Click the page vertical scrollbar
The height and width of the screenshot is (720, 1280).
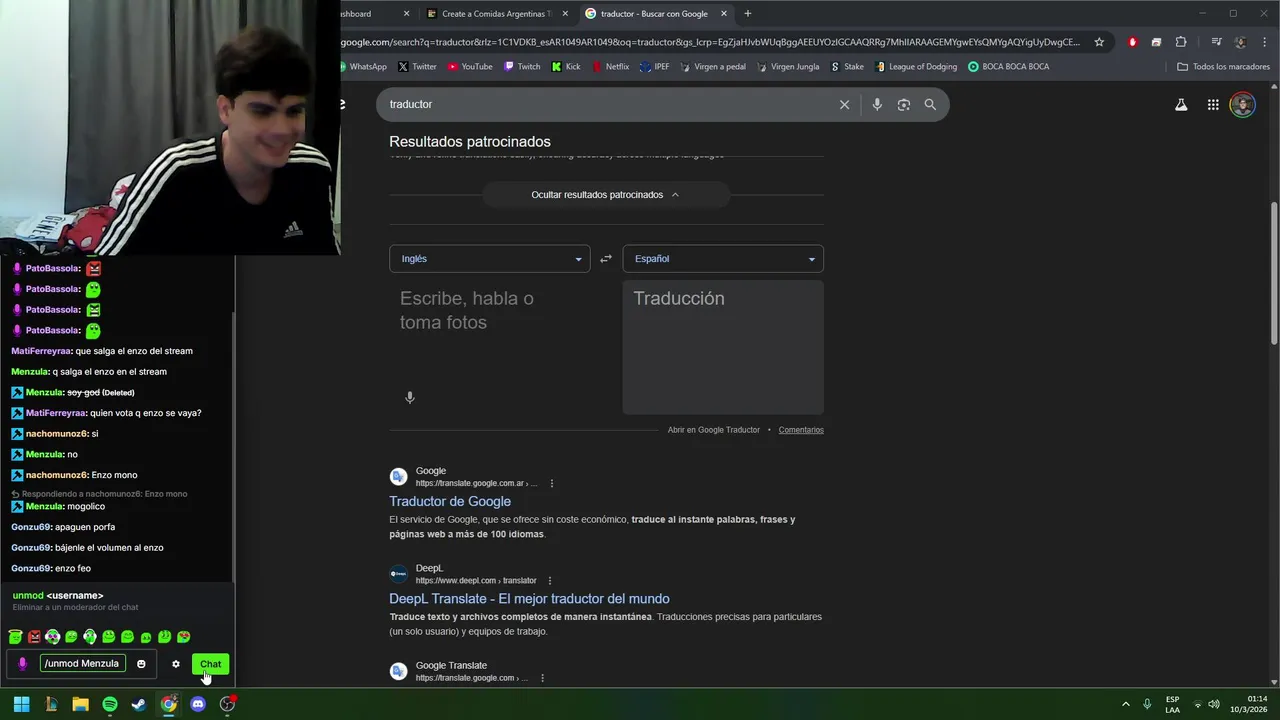(x=1274, y=273)
